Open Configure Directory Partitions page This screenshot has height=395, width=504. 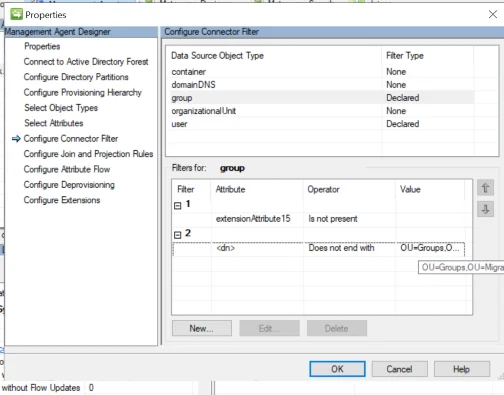click(x=76, y=77)
